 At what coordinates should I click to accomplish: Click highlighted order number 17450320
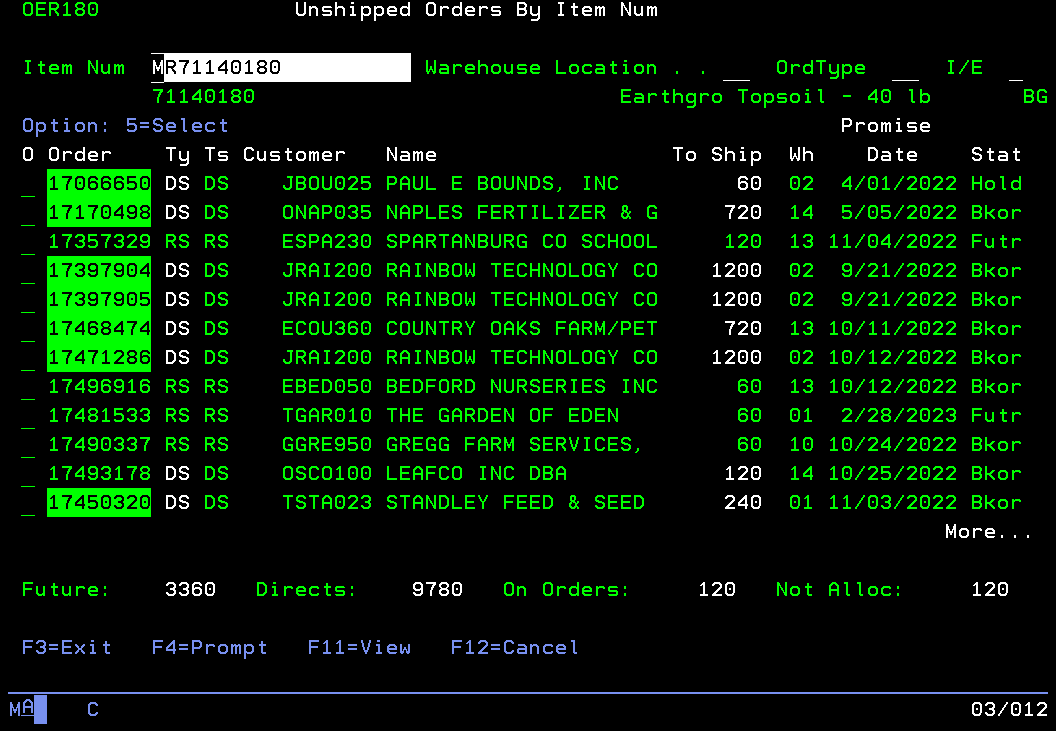(99, 503)
